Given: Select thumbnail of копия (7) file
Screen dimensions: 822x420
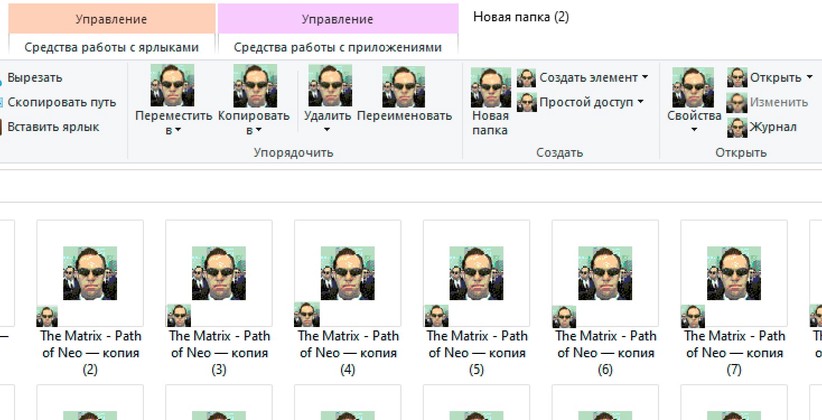Looking at the screenshot, I should tap(734, 273).
